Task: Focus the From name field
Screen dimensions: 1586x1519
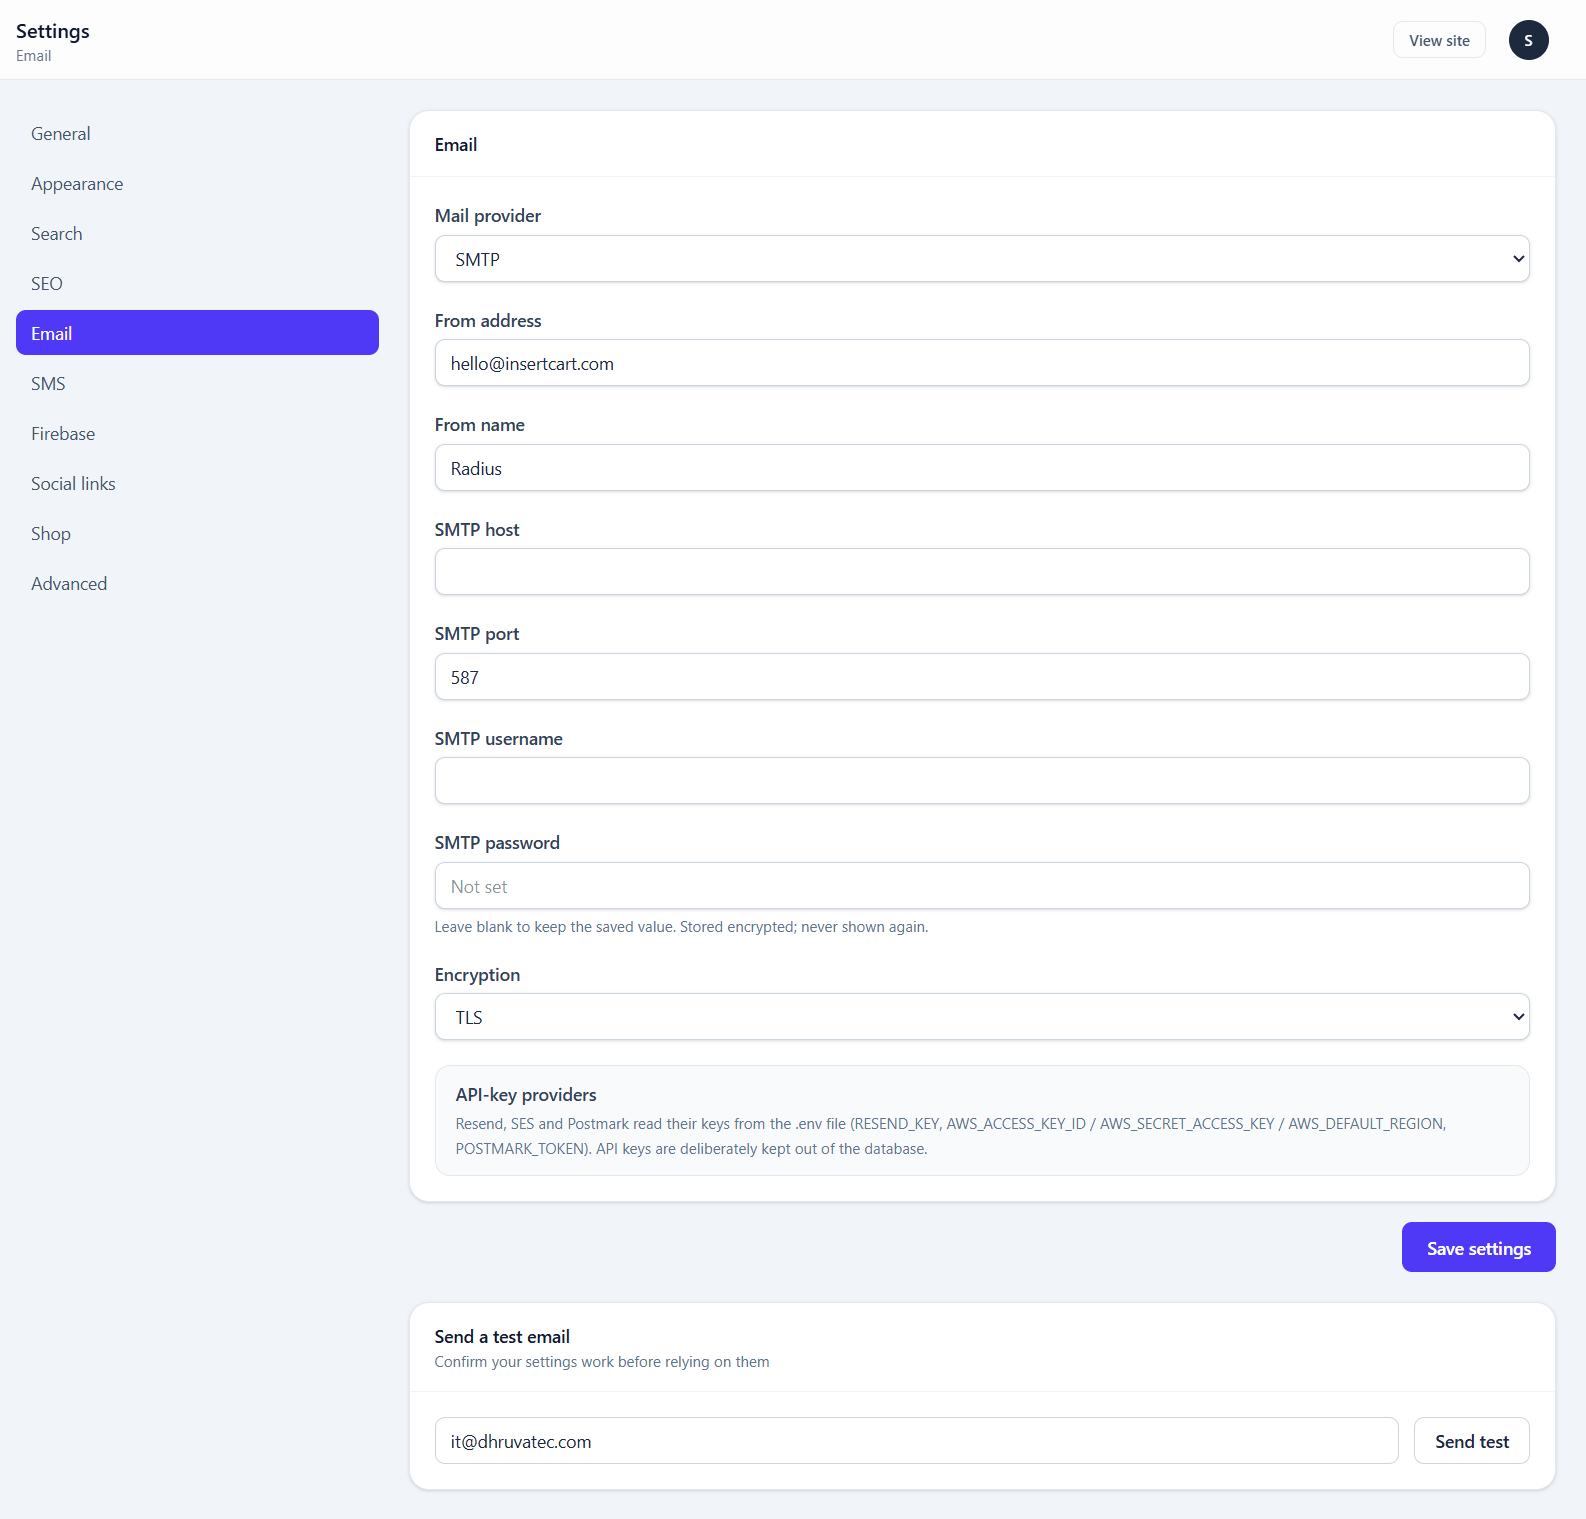Action: click(x=982, y=468)
